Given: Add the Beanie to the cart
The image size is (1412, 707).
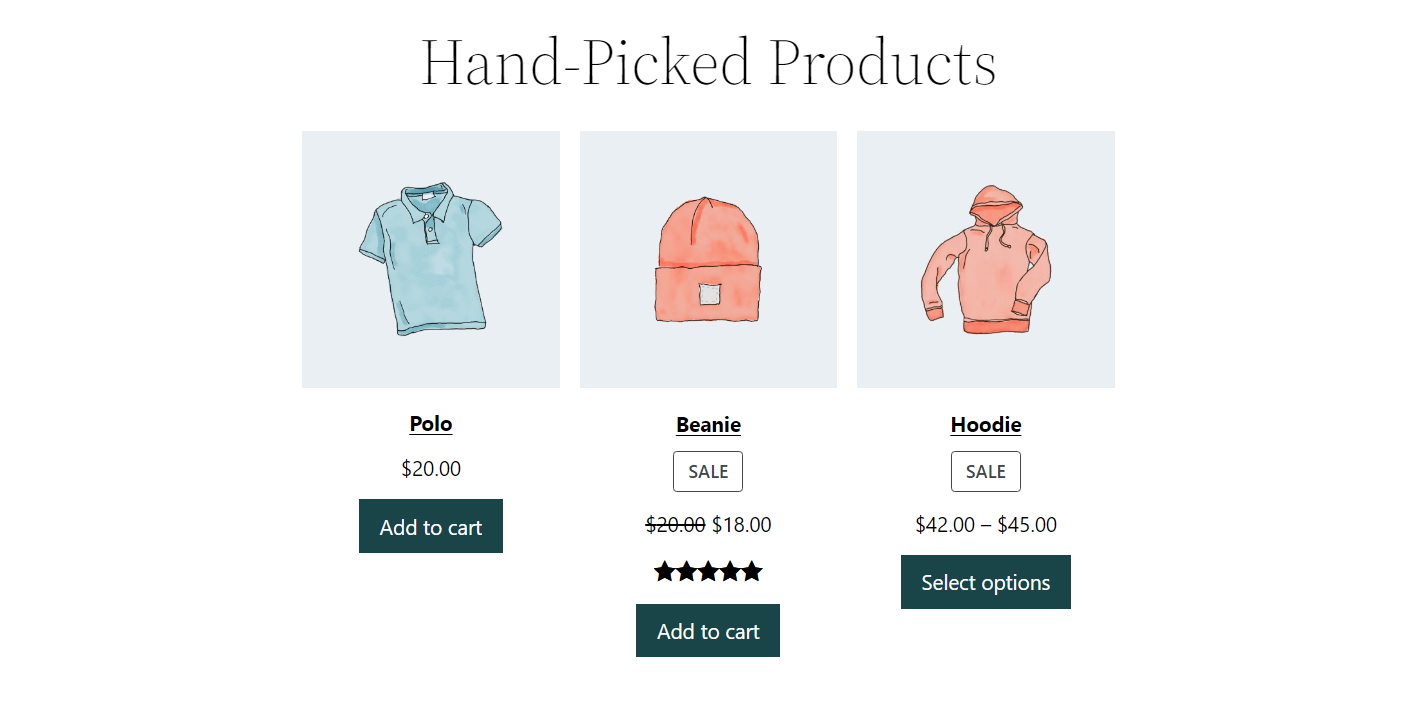Looking at the screenshot, I should [707, 630].
